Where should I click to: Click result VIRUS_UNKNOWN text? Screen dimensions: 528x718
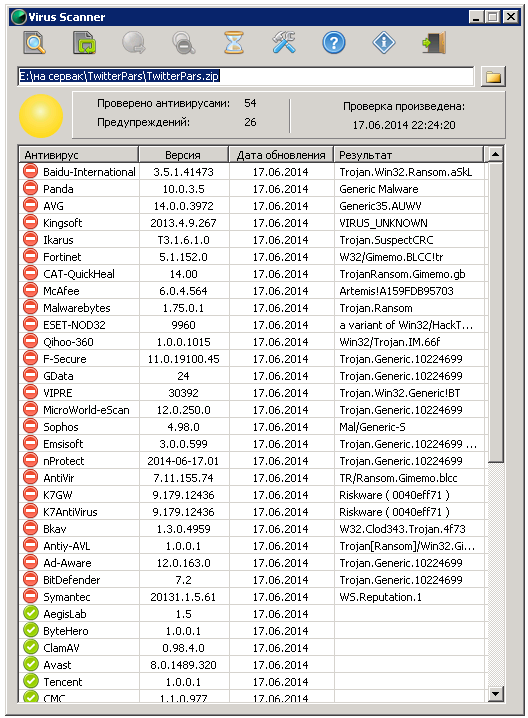pyautogui.click(x=383, y=223)
